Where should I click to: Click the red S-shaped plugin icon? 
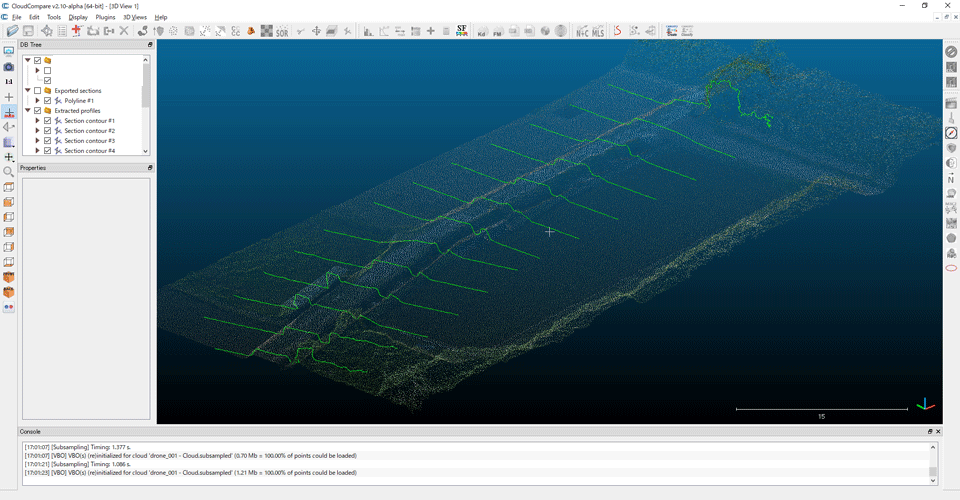point(617,31)
